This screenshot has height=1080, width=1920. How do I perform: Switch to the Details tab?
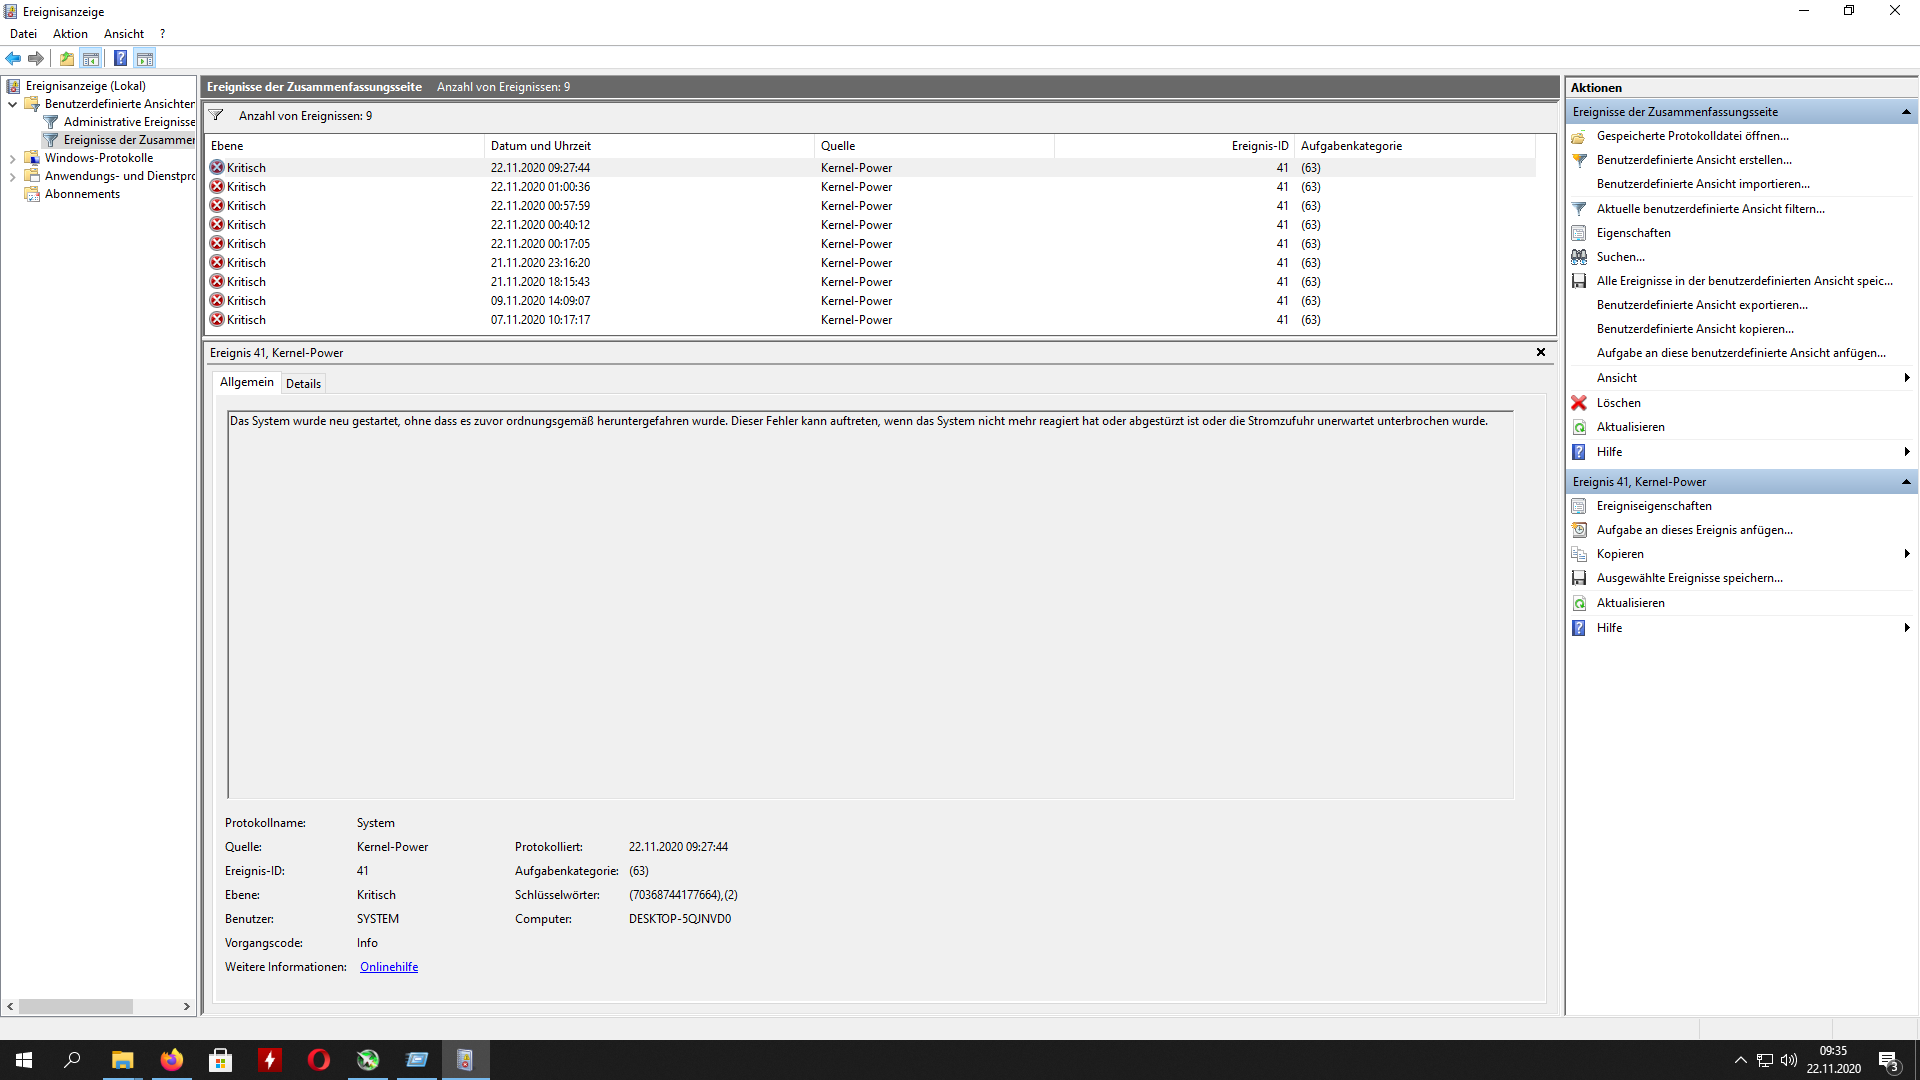pos(303,384)
